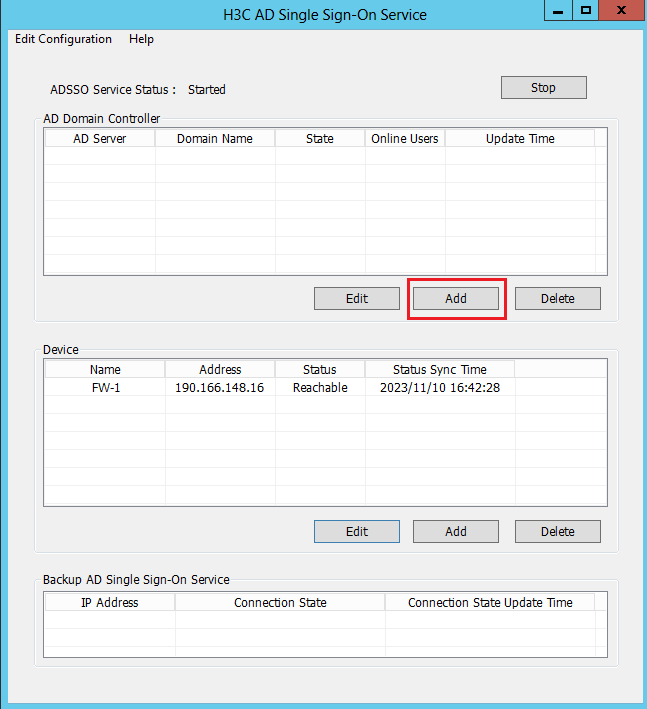Click Connection State Update Time column header
647x709 pixels.
(490, 603)
